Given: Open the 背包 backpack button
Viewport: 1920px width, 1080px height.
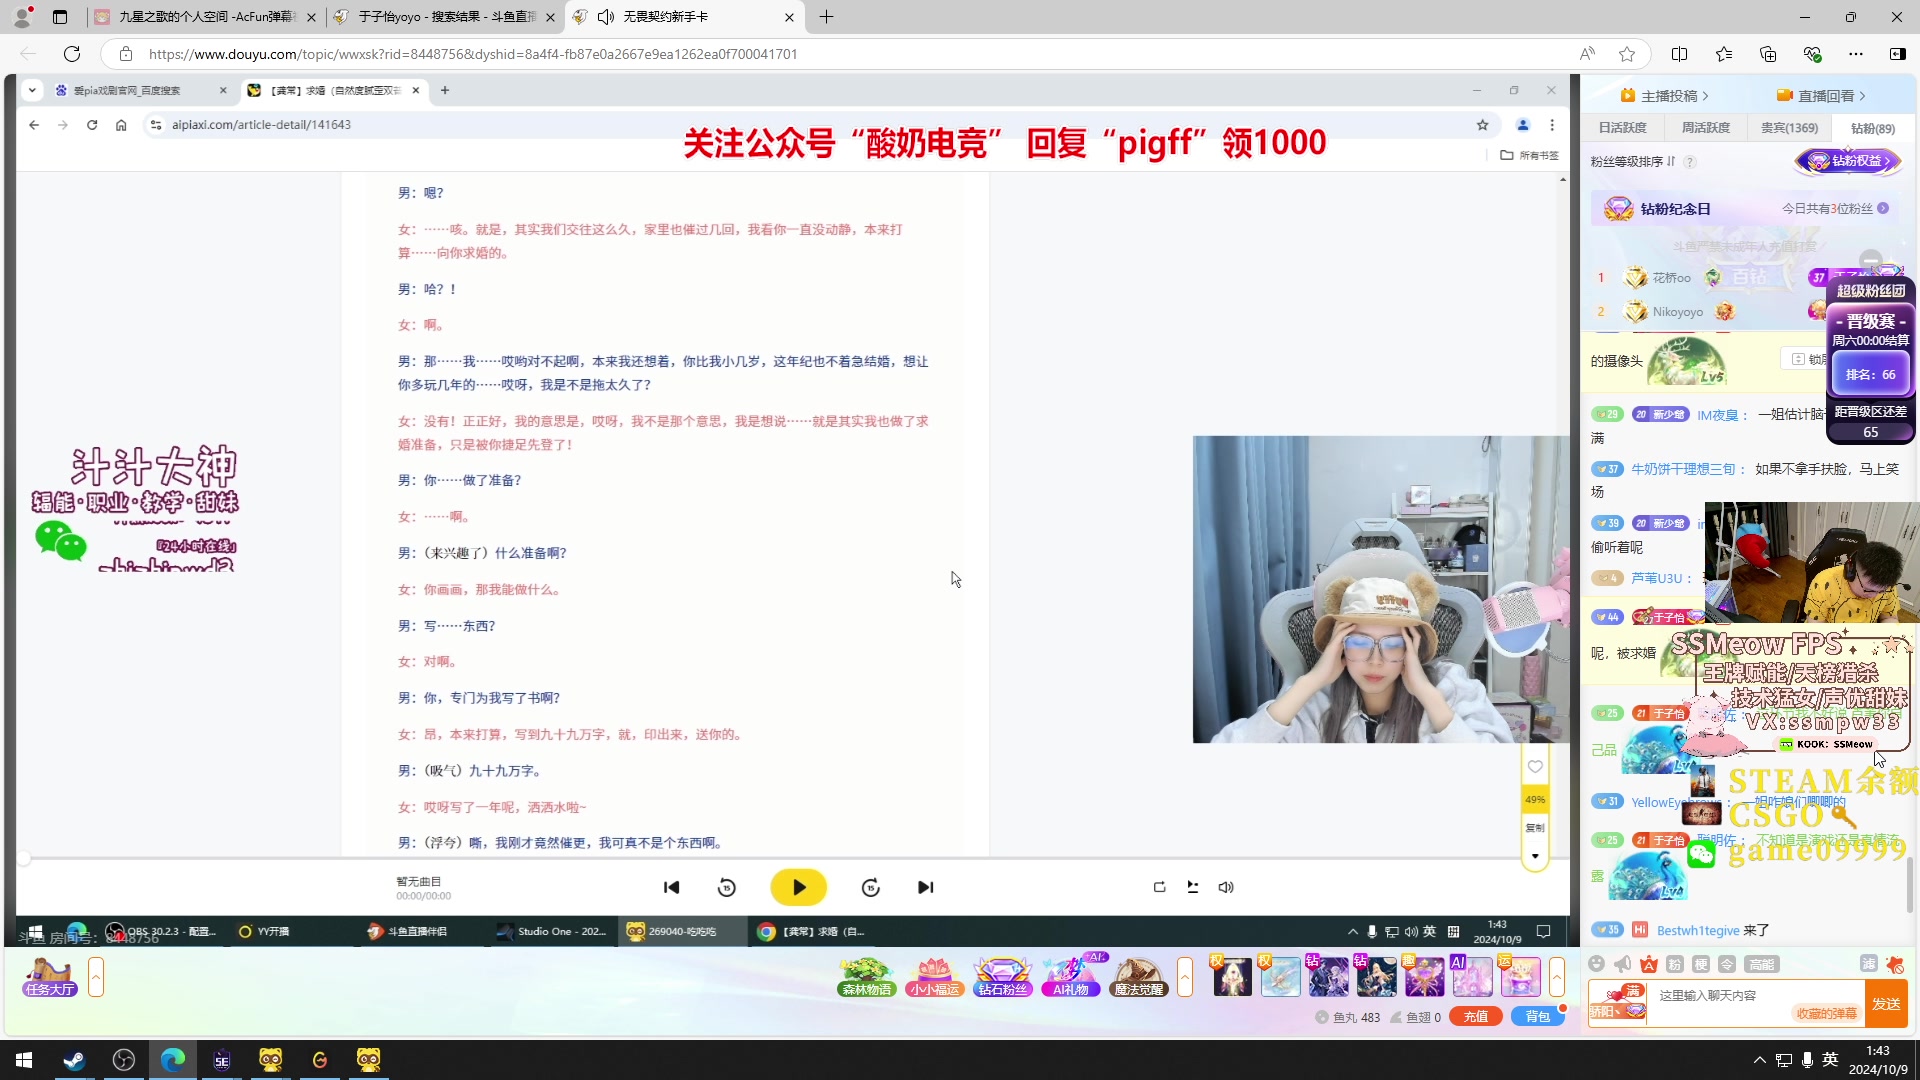Looking at the screenshot, I should coord(1537,1017).
